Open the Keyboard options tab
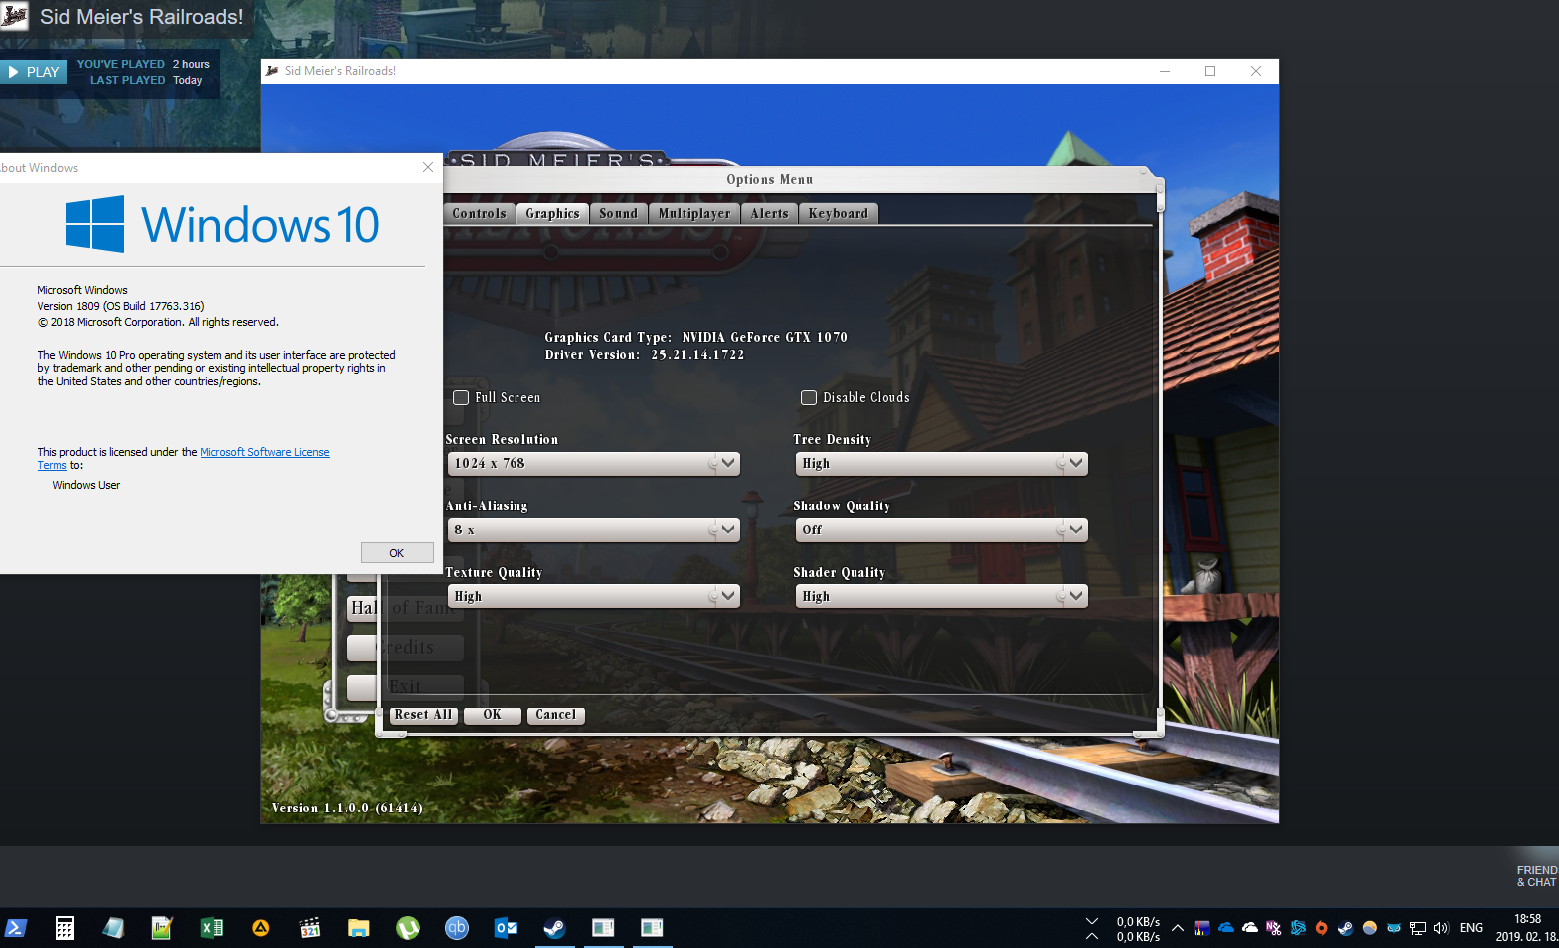The image size is (1559, 948). (x=838, y=213)
